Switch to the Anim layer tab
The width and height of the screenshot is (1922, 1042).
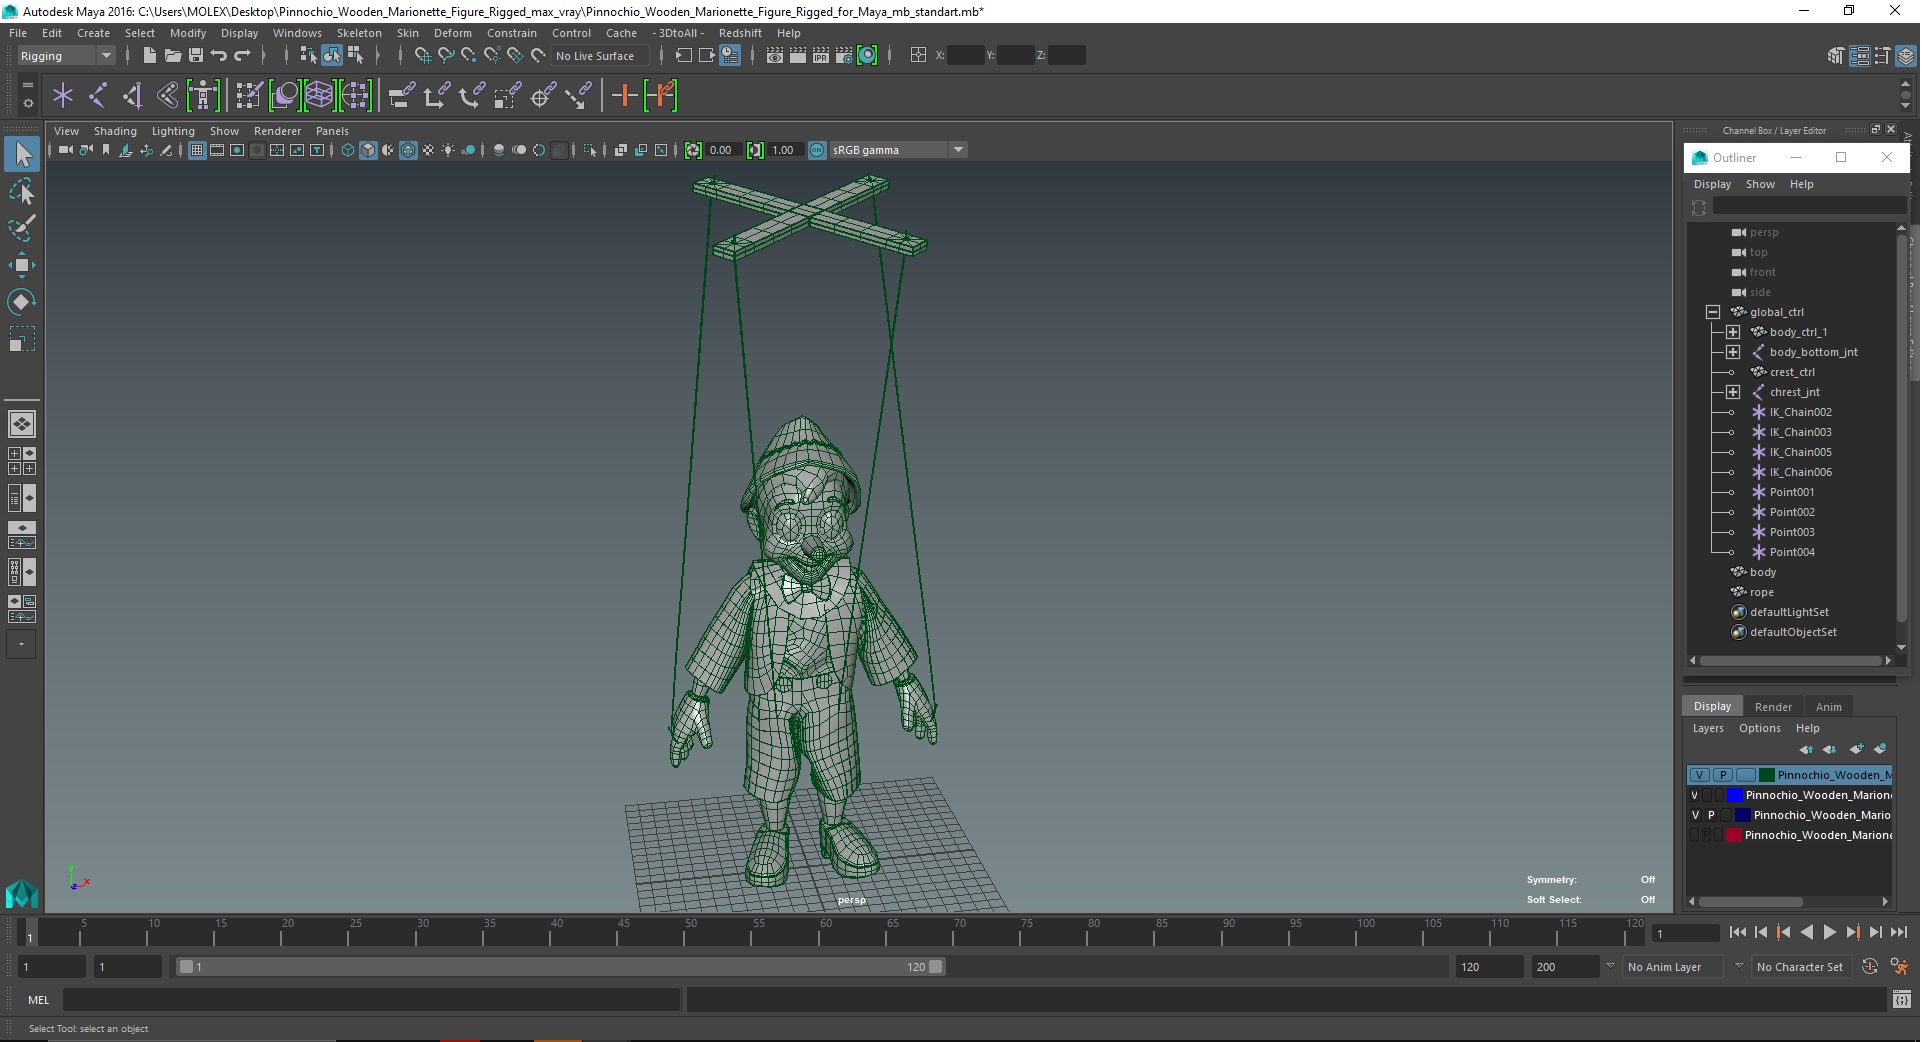1828,707
